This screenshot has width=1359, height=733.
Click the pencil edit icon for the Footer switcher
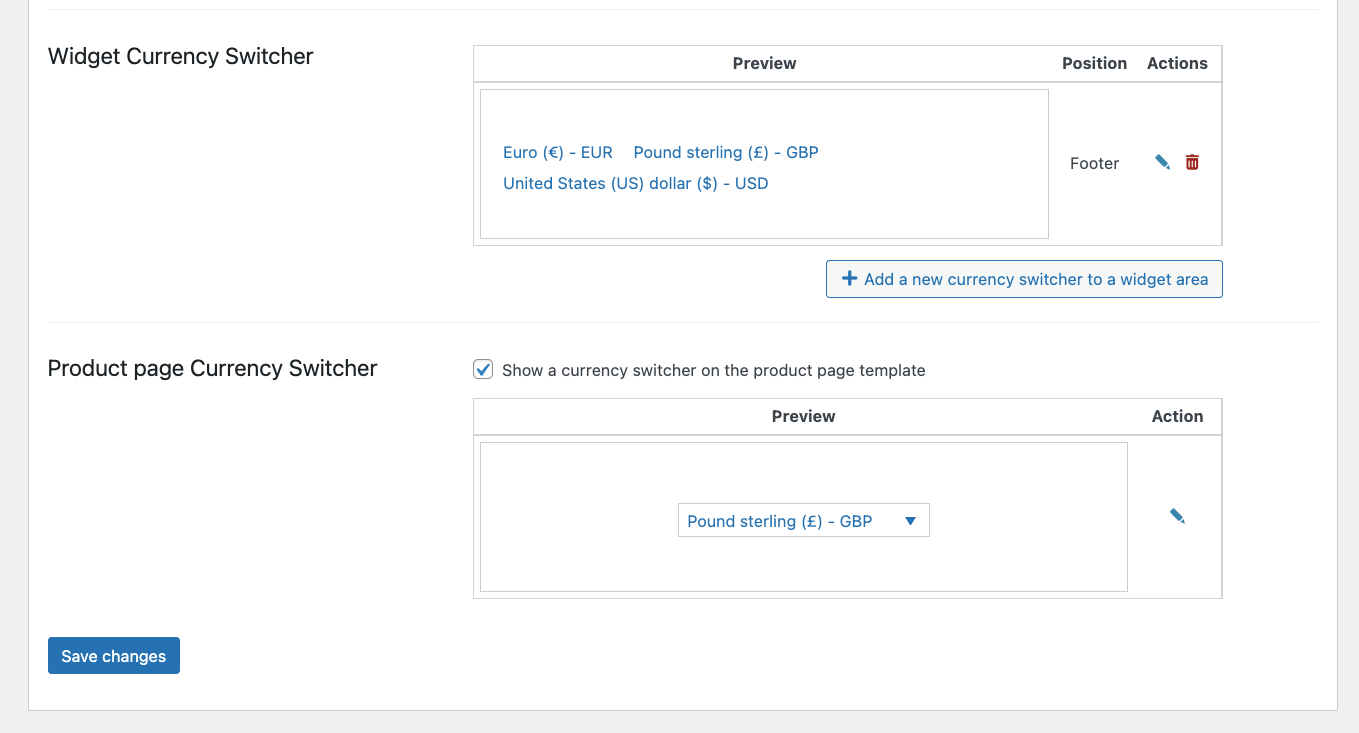pyautogui.click(x=1161, y=160)
